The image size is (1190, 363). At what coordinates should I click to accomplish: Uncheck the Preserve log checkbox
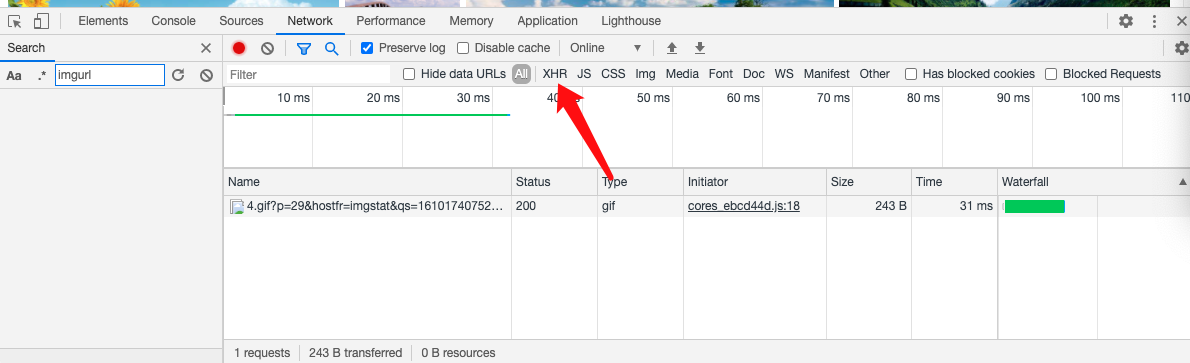click(367, 48)
